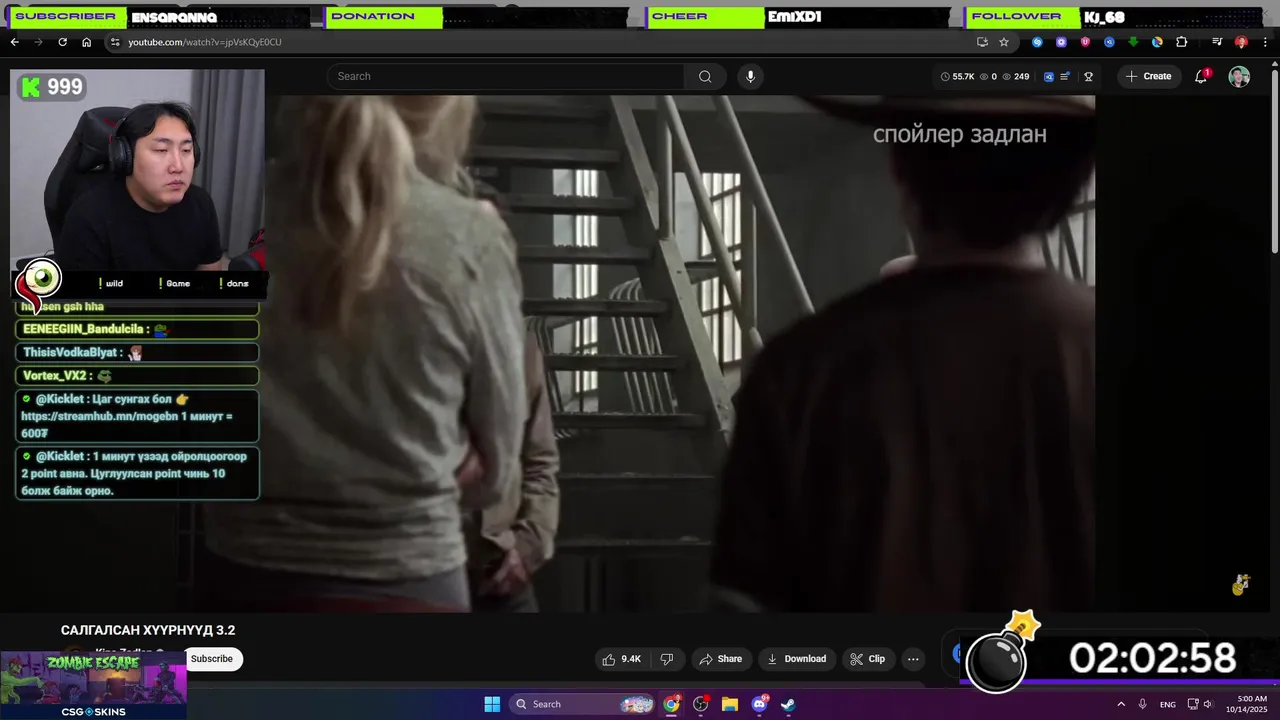Switch the ENG input language

[x=1168, y=704]
